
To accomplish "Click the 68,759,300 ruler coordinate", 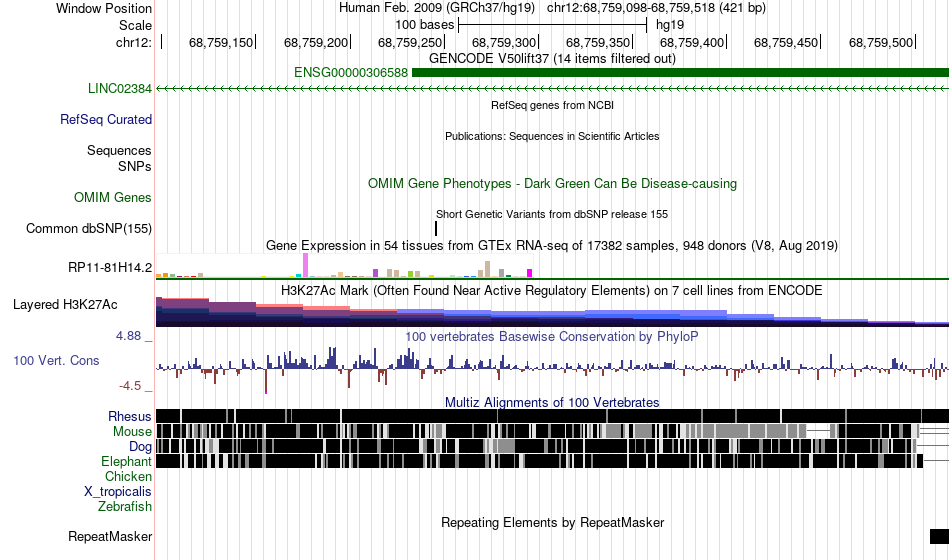I will point(504,42).
